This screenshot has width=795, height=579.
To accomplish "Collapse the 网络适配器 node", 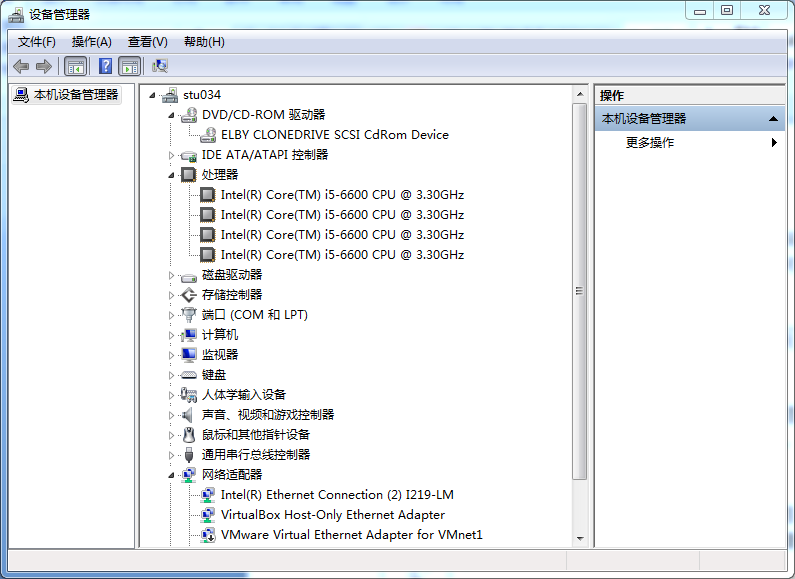I will coord(171,476).
